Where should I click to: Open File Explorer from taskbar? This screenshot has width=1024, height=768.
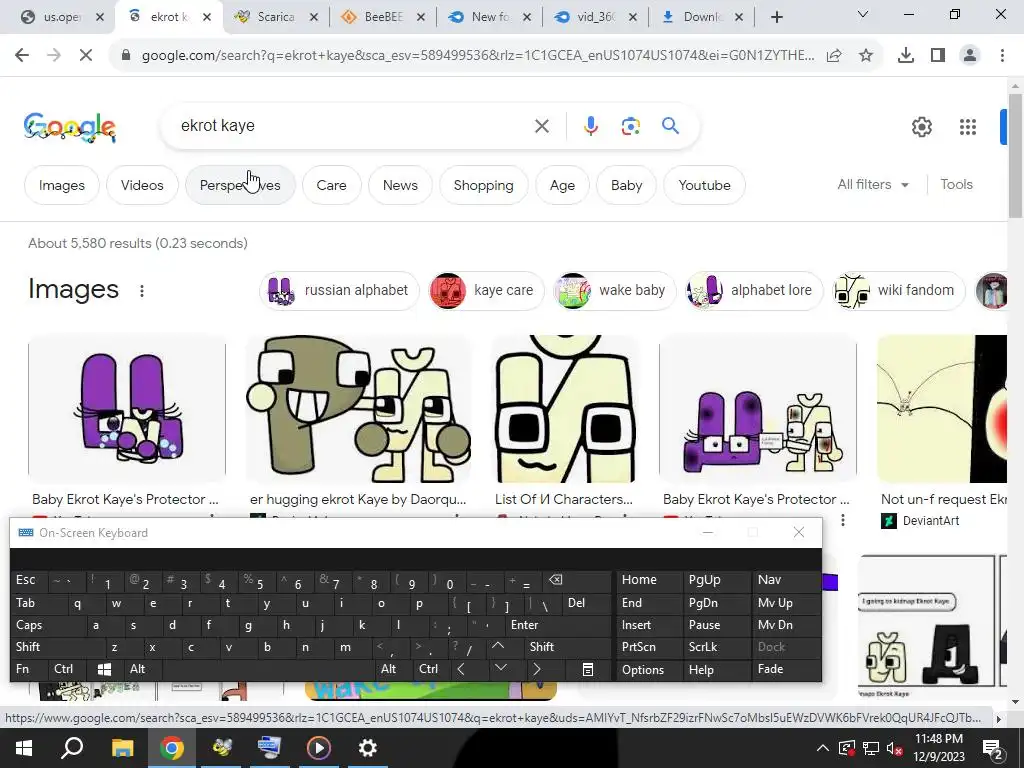122,748
